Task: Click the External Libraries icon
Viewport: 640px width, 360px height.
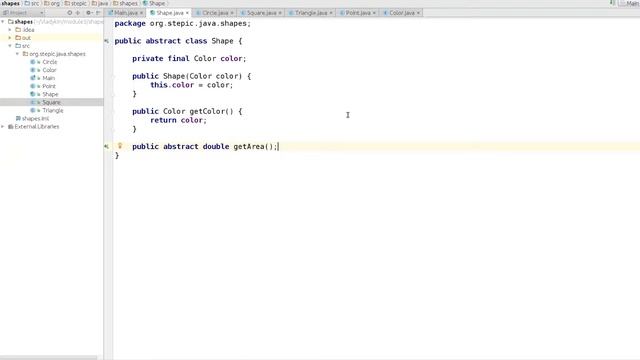Action: pyautogui.click(x=11, y=127)
